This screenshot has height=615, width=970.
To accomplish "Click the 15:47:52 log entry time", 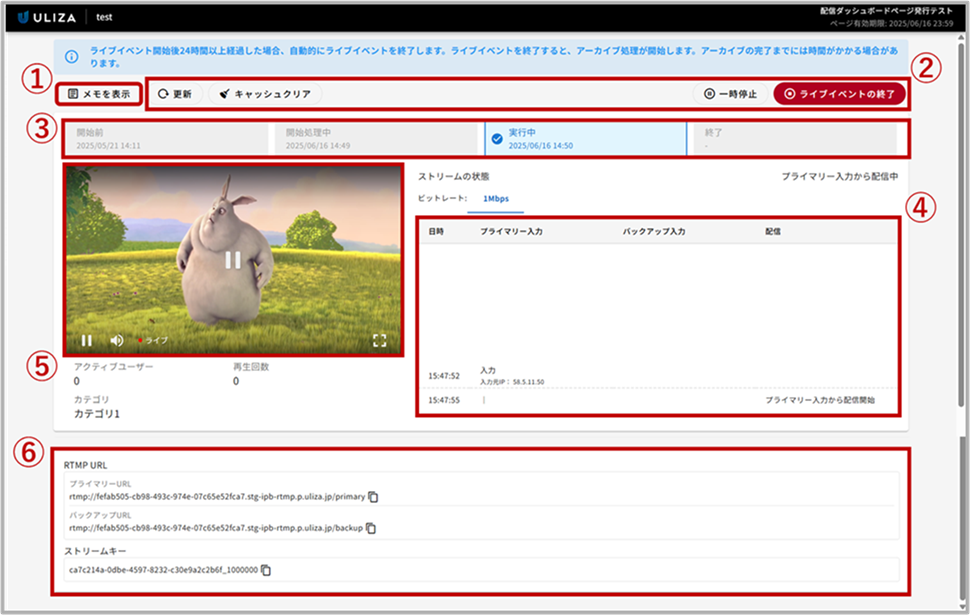I will [x=444, y=376].
